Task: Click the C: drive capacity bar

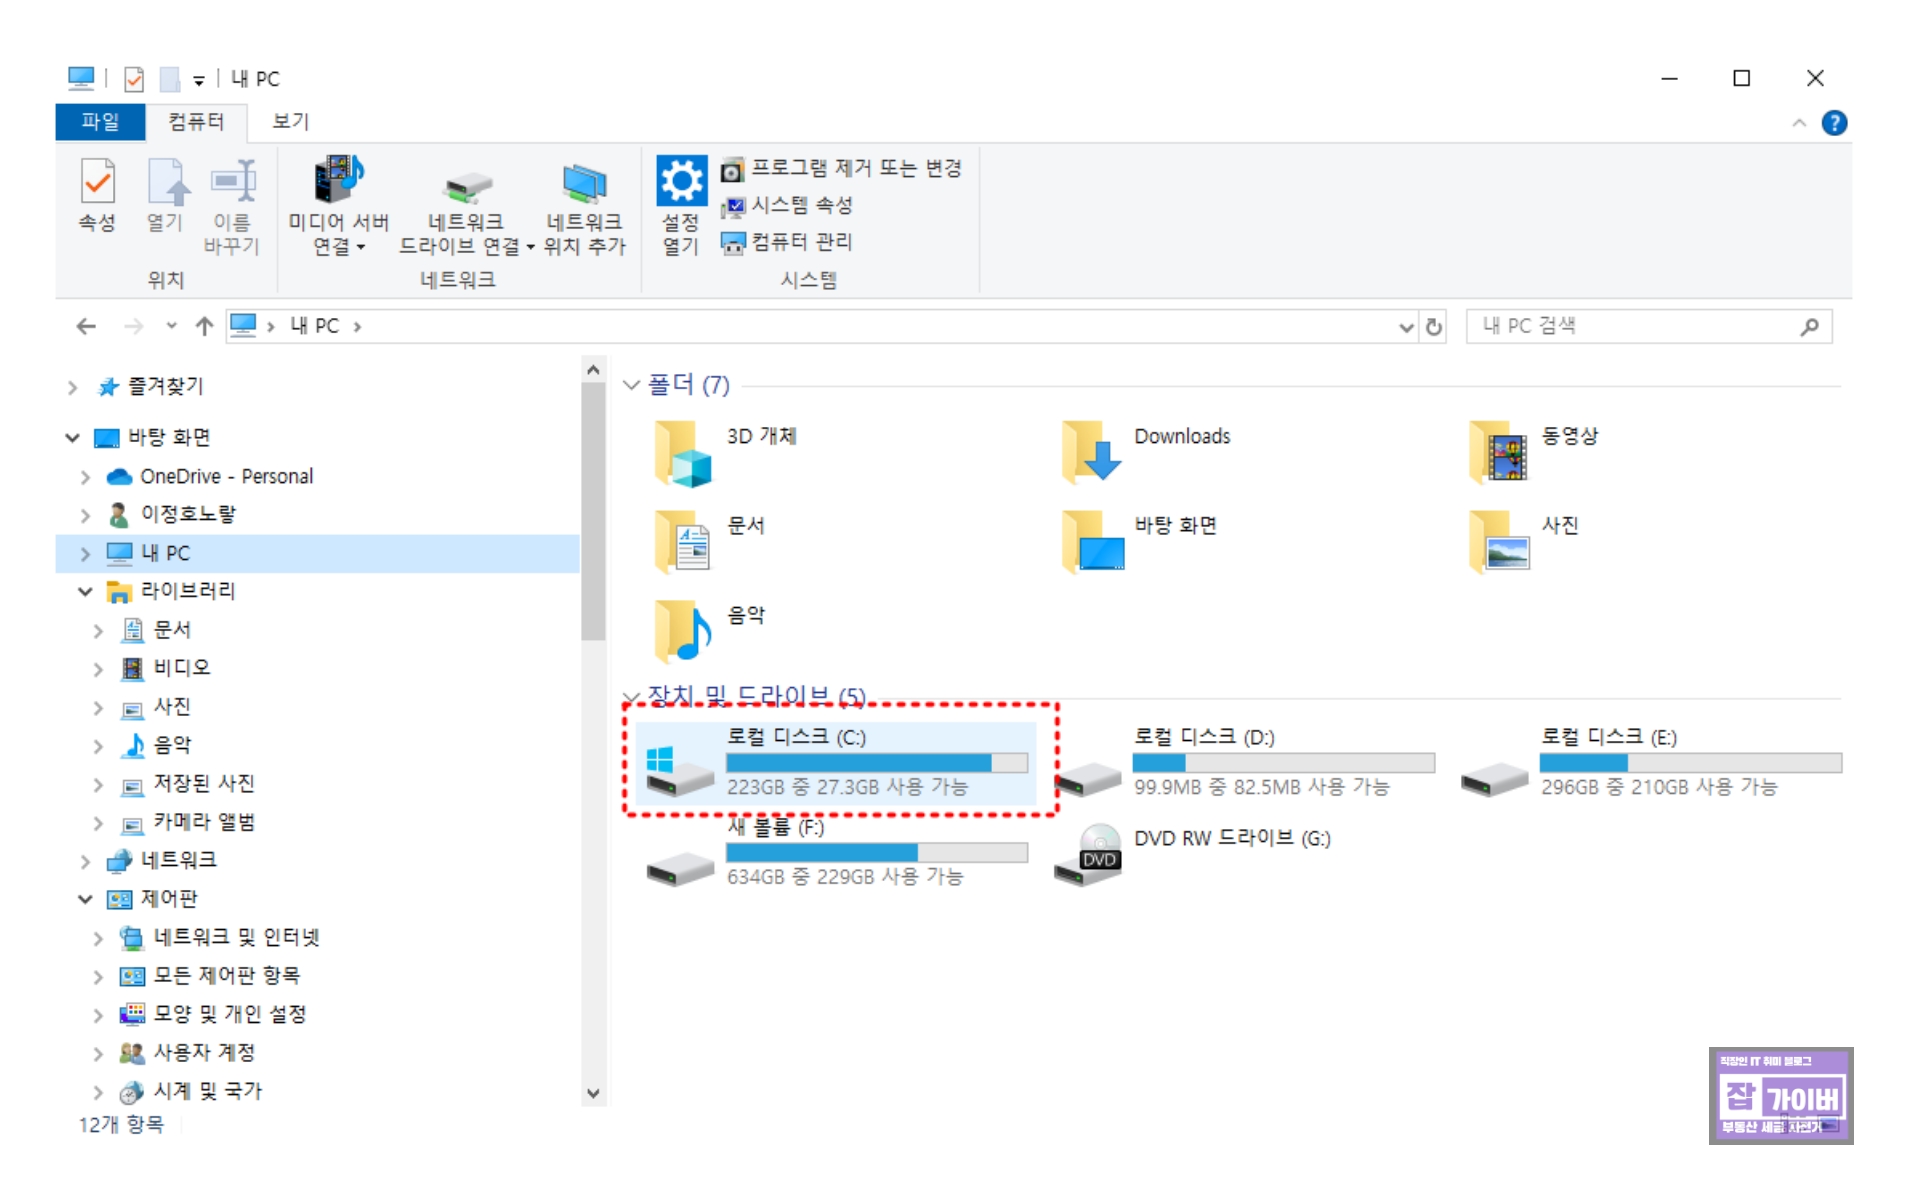Action: pyautogui.click(x=875, y=762)
